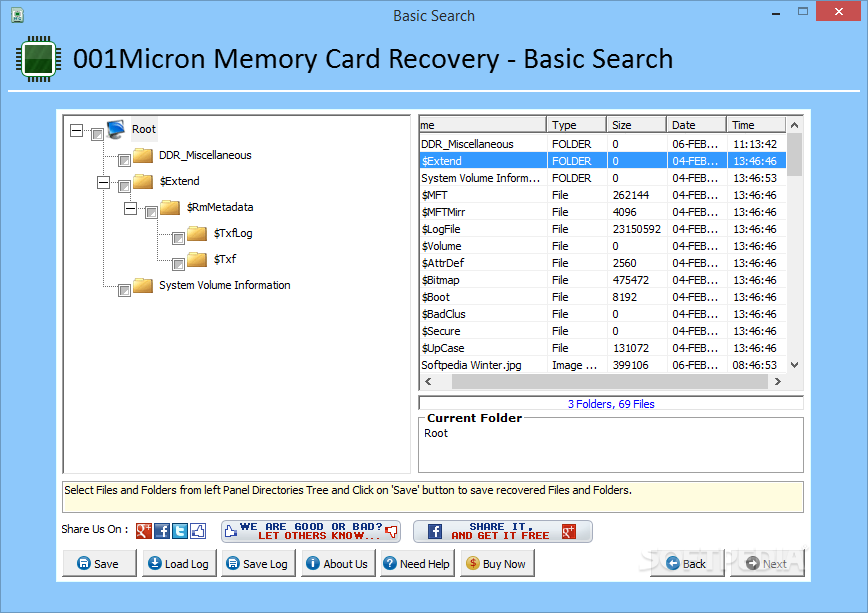Tick the $Extend checkbox
Viewport: 868px width, 613px height.
click(x=124, y=186)
